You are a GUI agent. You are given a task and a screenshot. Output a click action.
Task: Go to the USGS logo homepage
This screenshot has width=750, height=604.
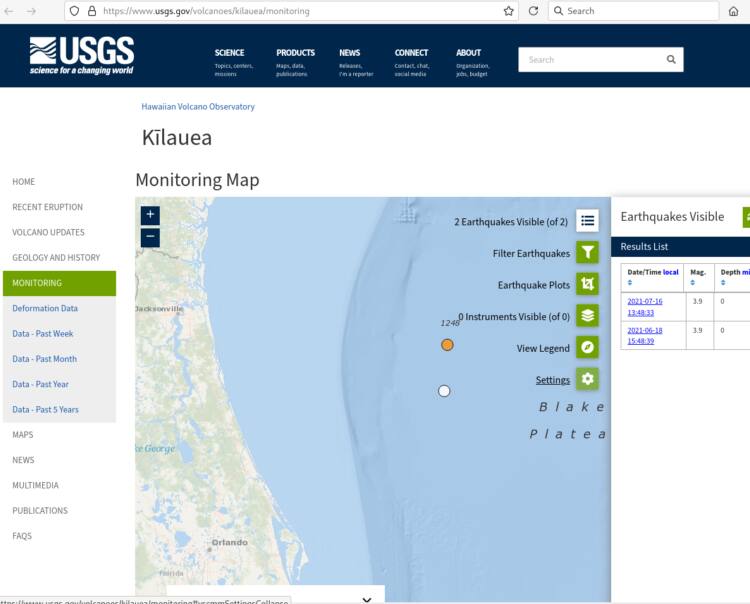coord(82,55)
